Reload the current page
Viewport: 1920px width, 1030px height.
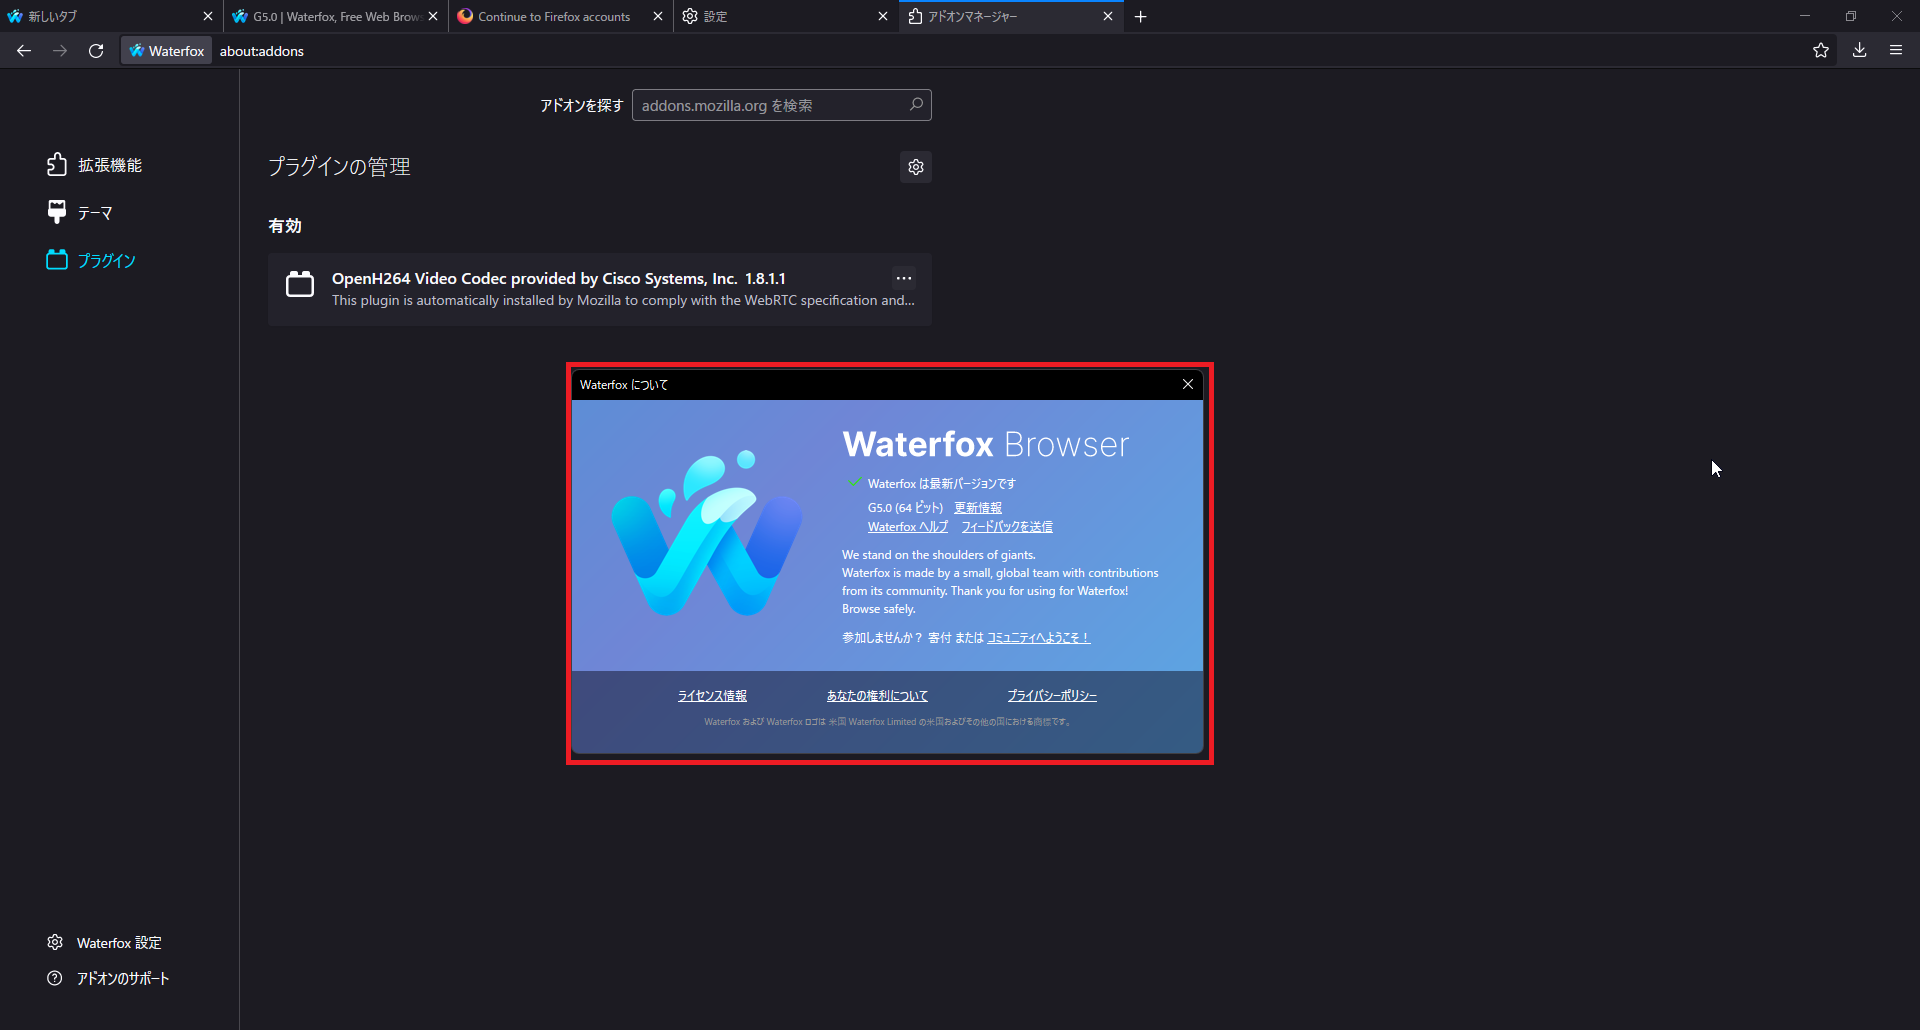click(x=96, y=51)
